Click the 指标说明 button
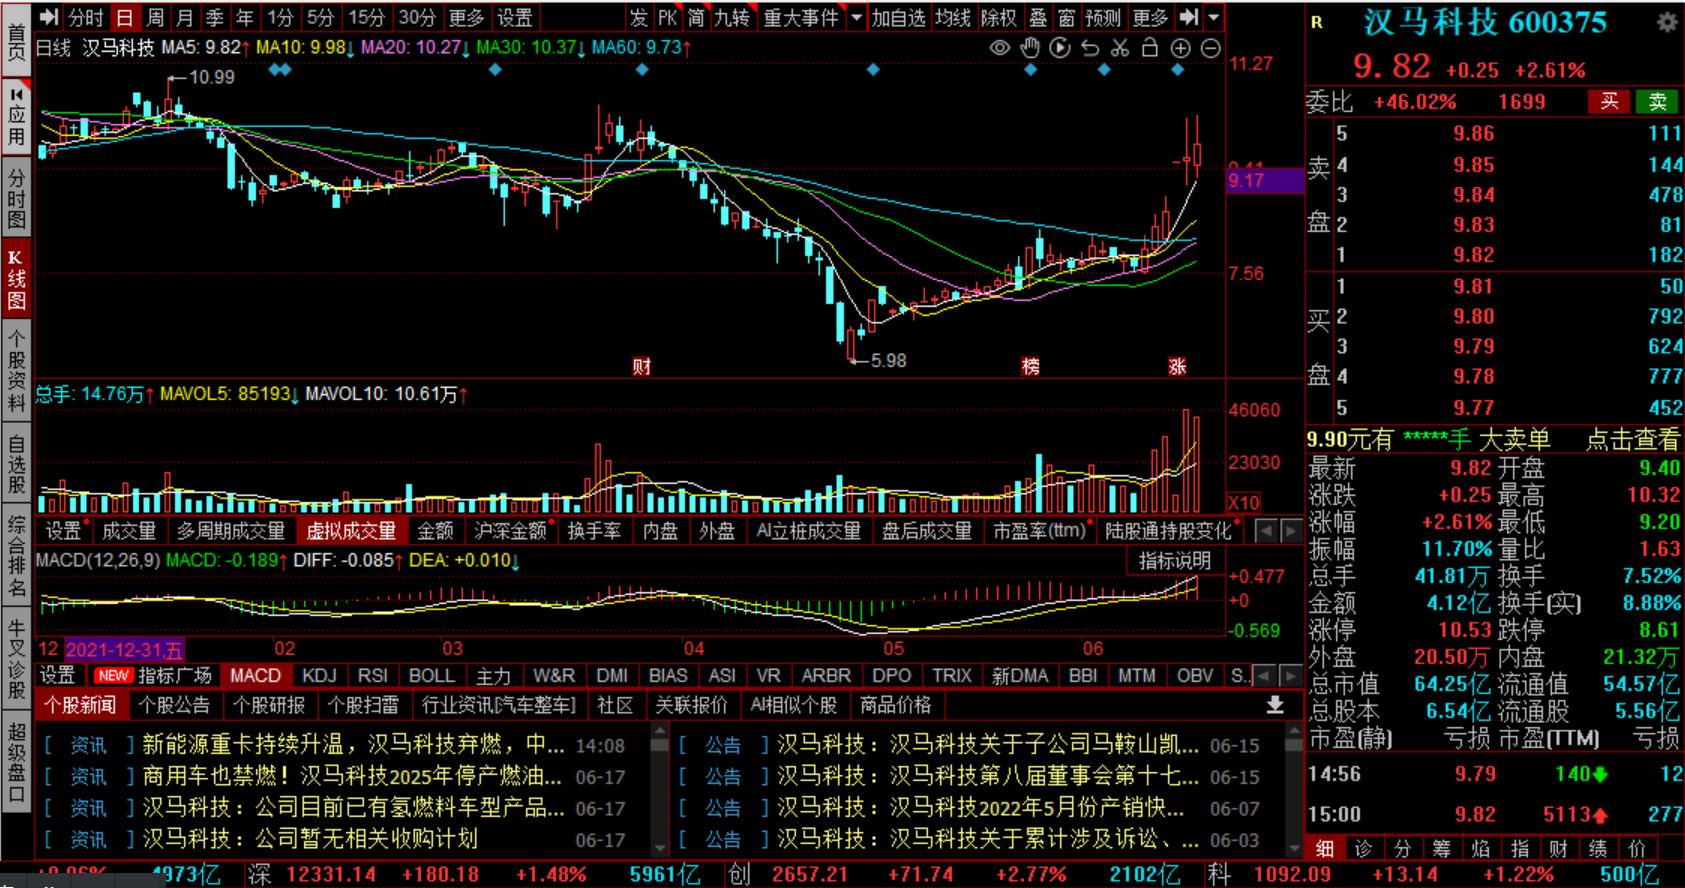1685x888 pixels. 1174,561
